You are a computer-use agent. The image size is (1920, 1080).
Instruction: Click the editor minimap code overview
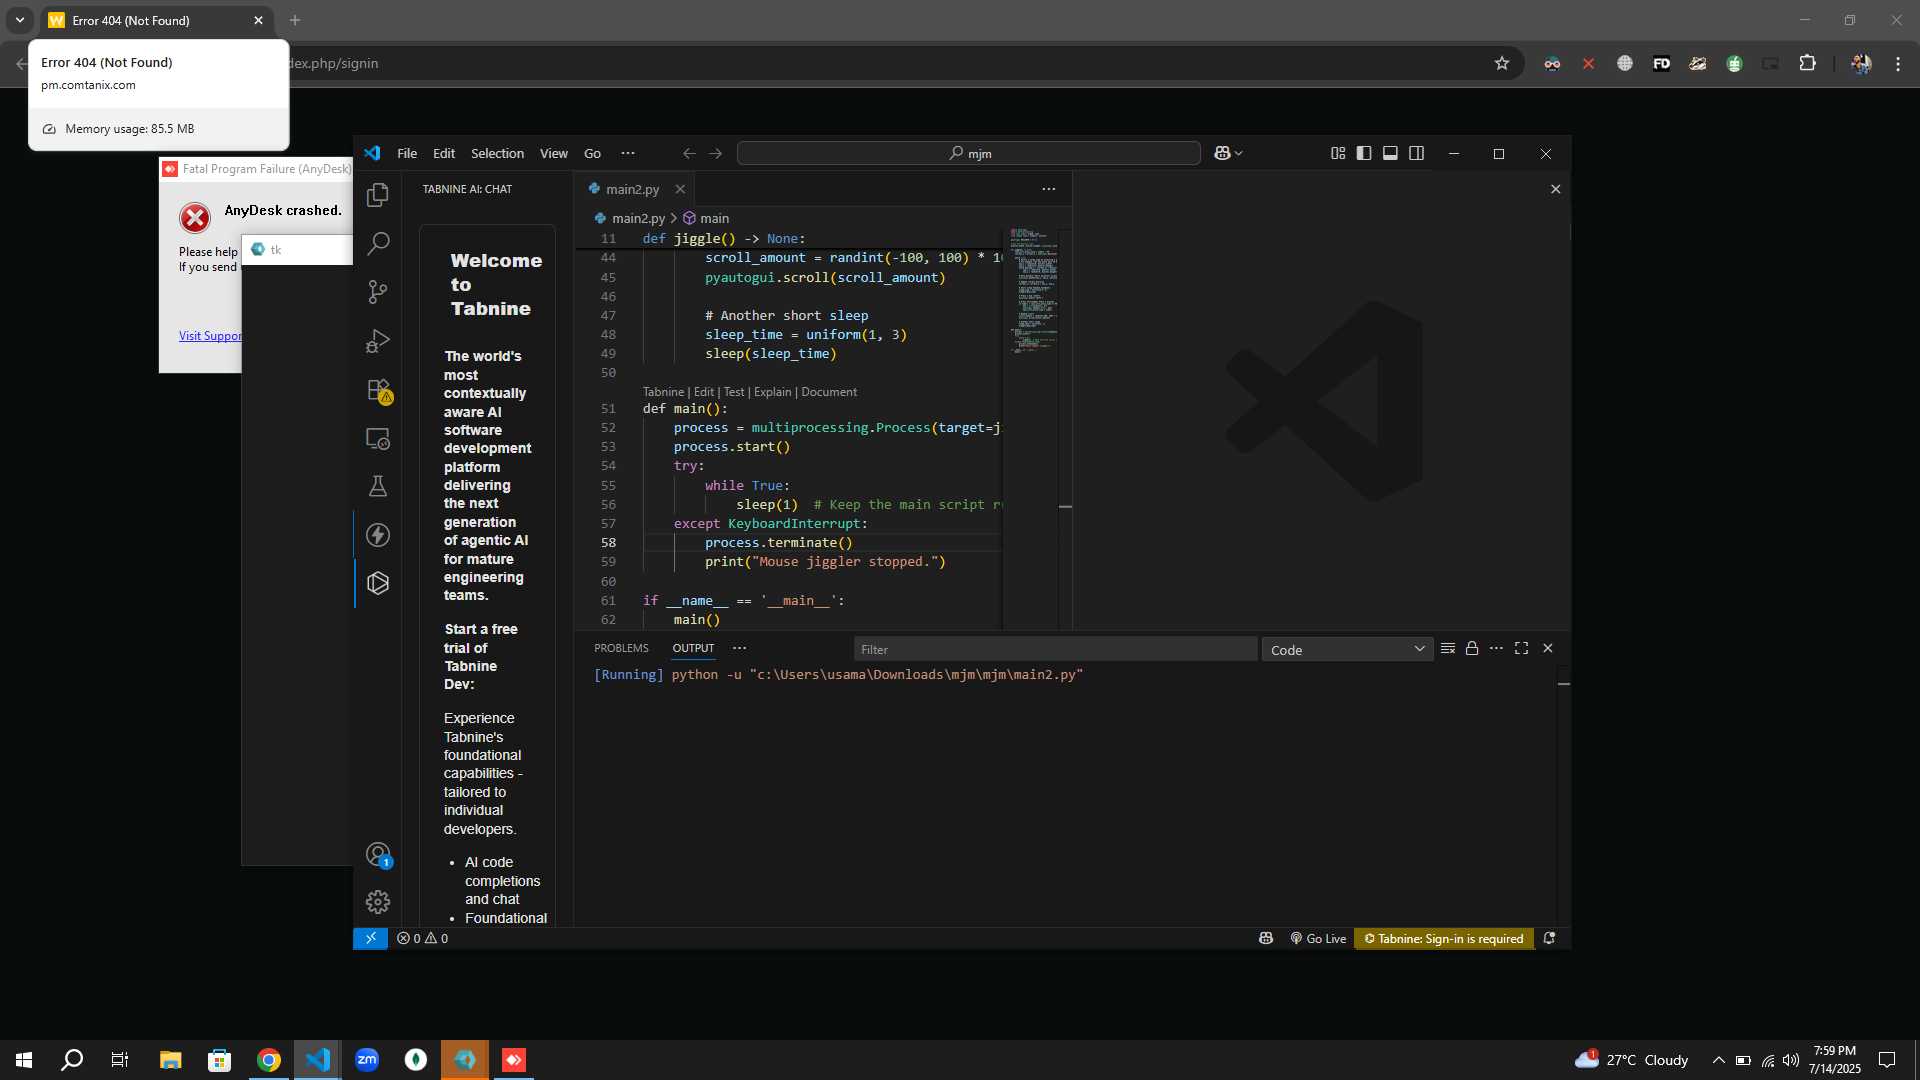[1034, 290]
